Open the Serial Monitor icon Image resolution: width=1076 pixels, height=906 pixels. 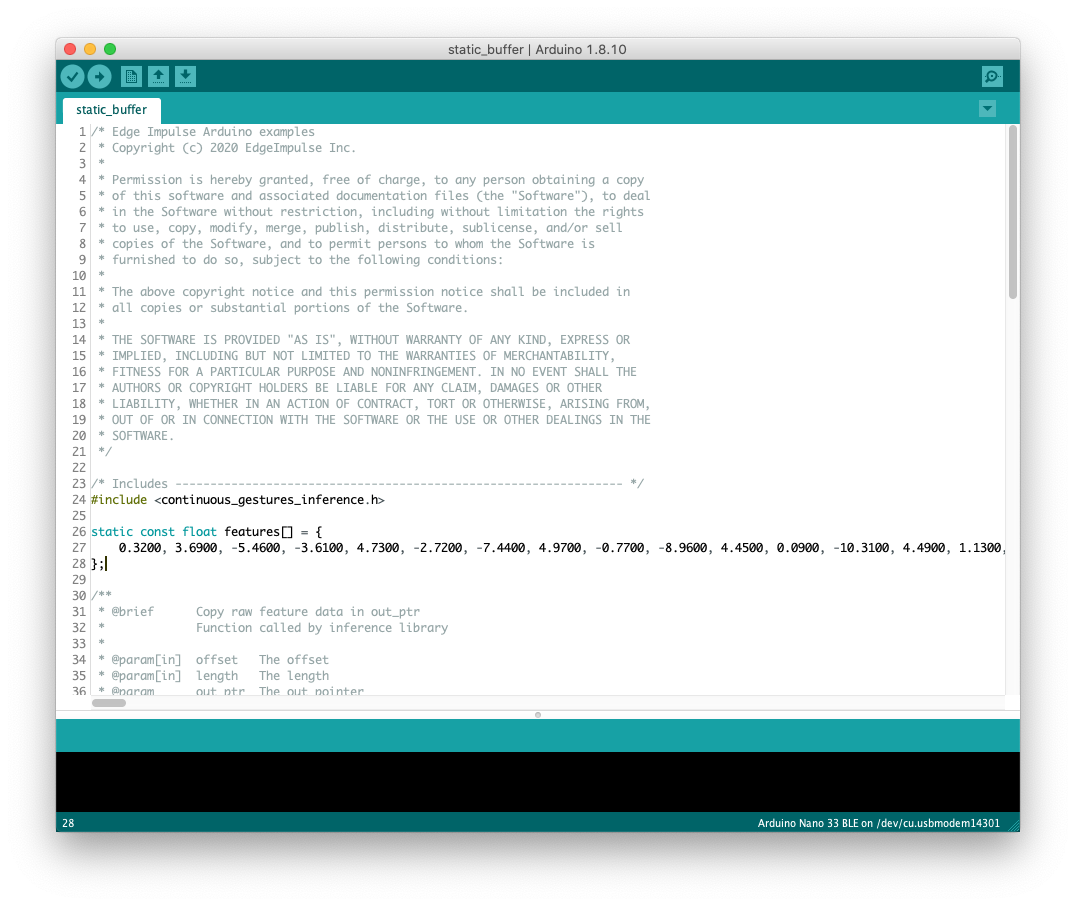pos(992,76)
